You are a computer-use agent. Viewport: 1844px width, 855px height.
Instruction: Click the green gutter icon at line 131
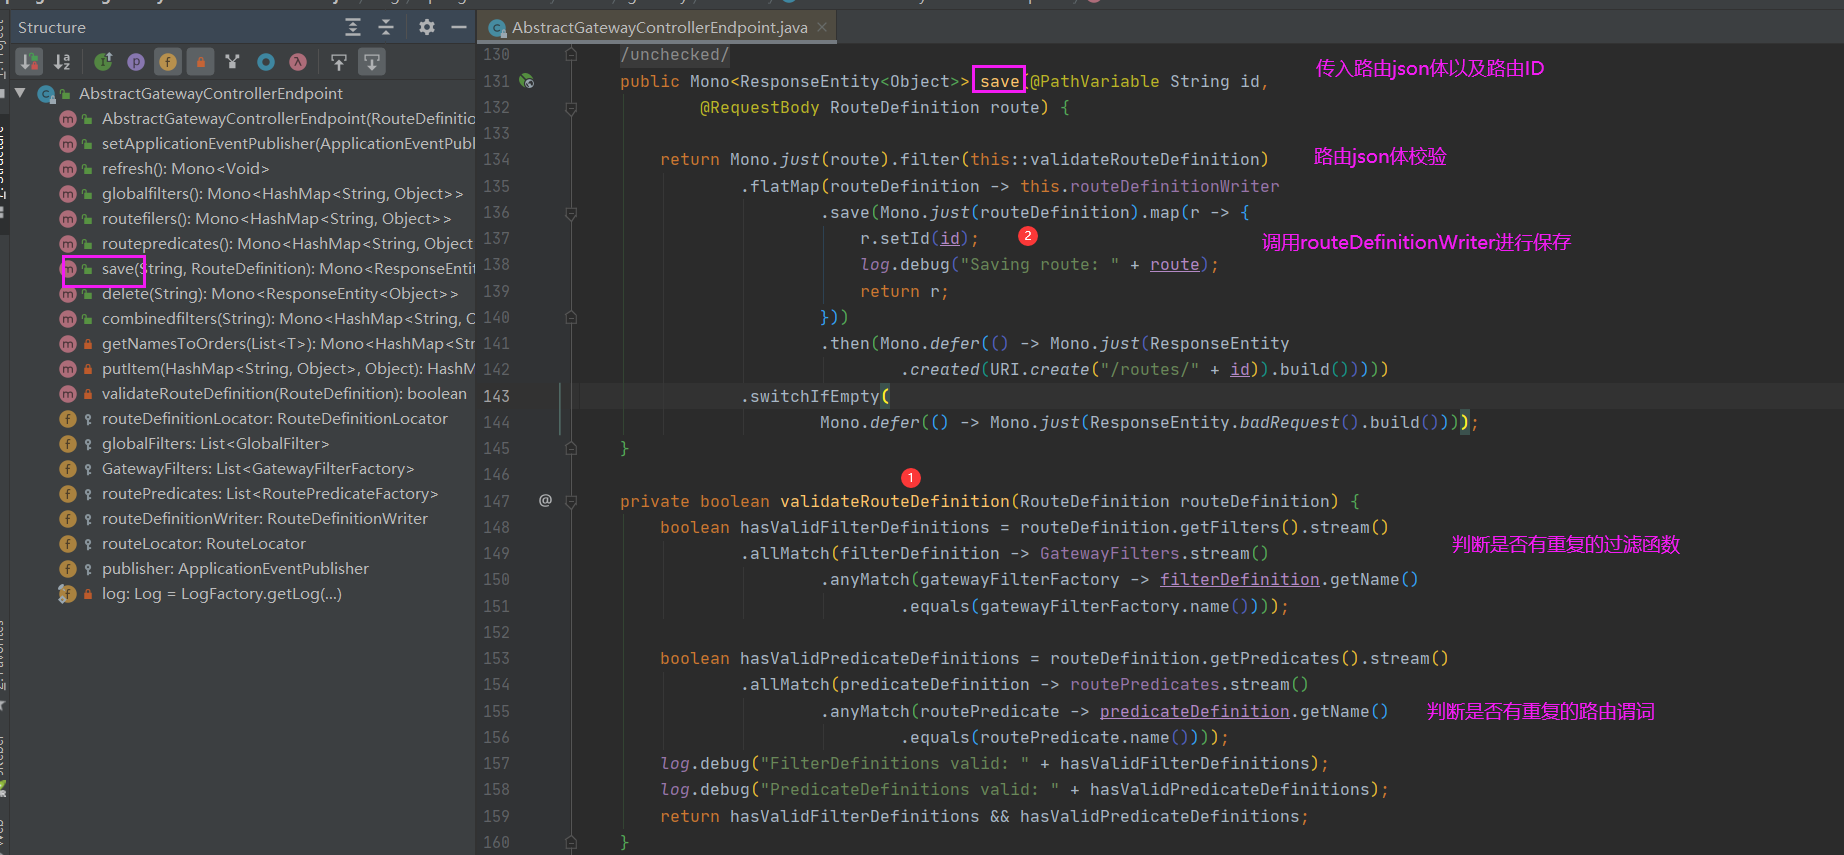[x=527, y=81]
